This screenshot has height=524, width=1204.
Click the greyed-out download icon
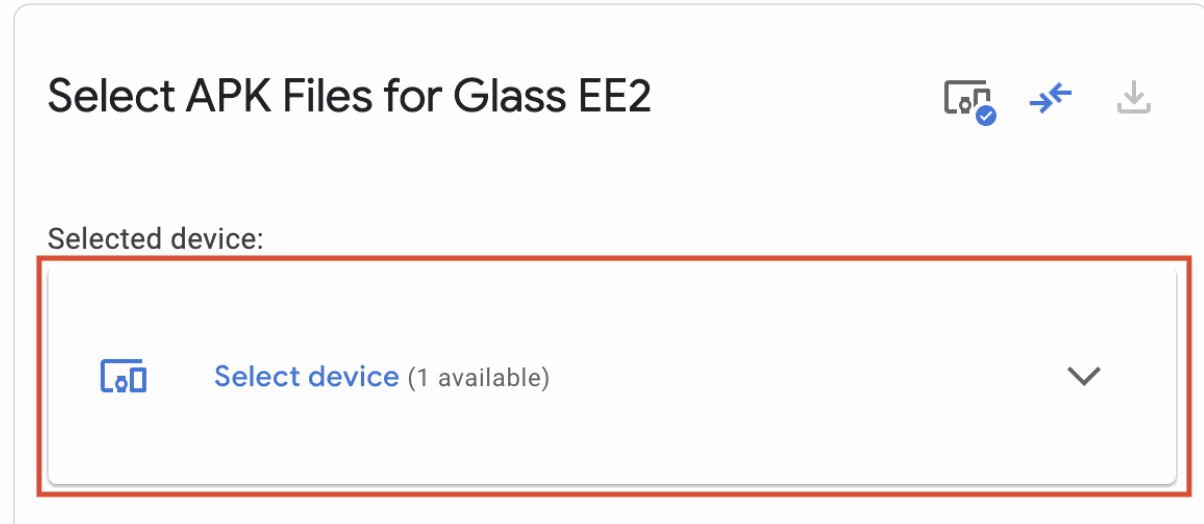click(x=1133, y=98)
